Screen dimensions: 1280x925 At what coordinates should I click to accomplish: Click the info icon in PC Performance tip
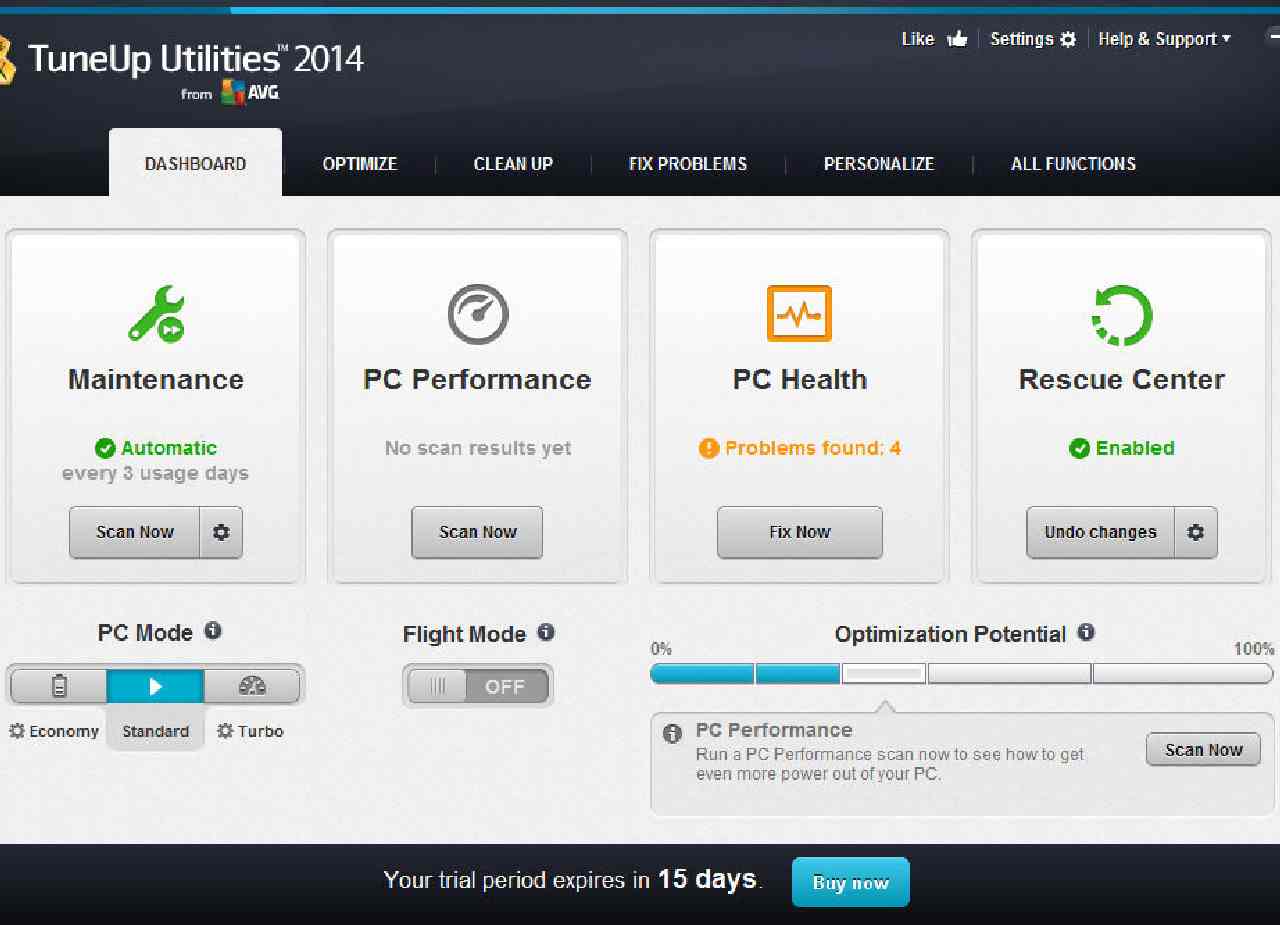673,733
